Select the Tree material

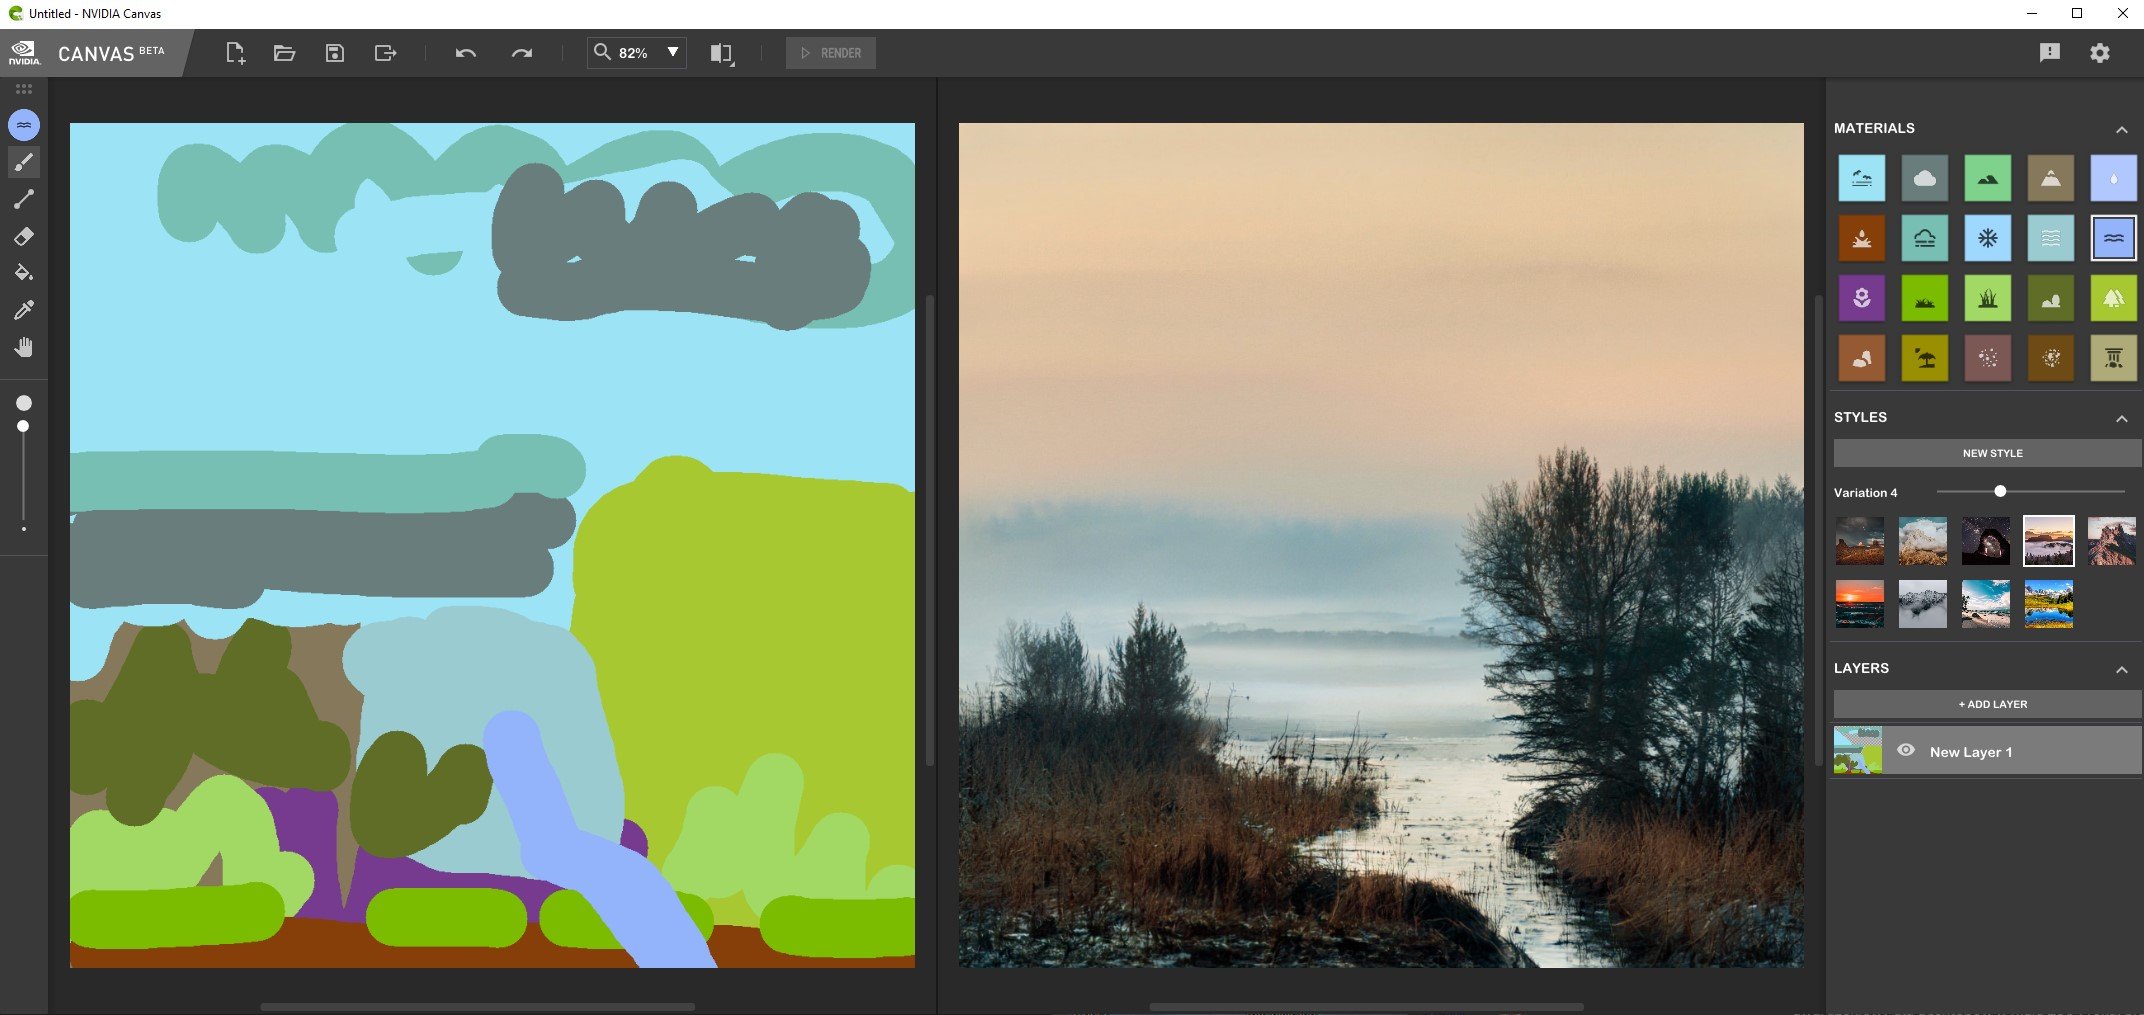point(2114,297)
